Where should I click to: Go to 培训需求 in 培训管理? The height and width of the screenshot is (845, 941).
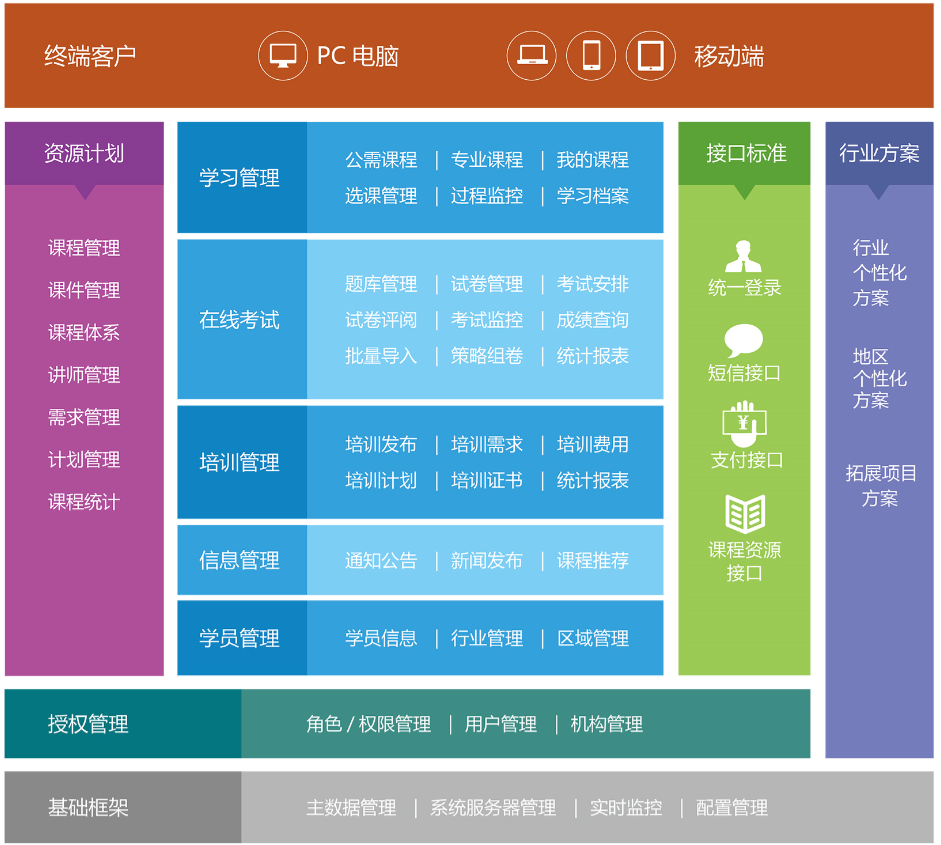[x=487, y=444]
